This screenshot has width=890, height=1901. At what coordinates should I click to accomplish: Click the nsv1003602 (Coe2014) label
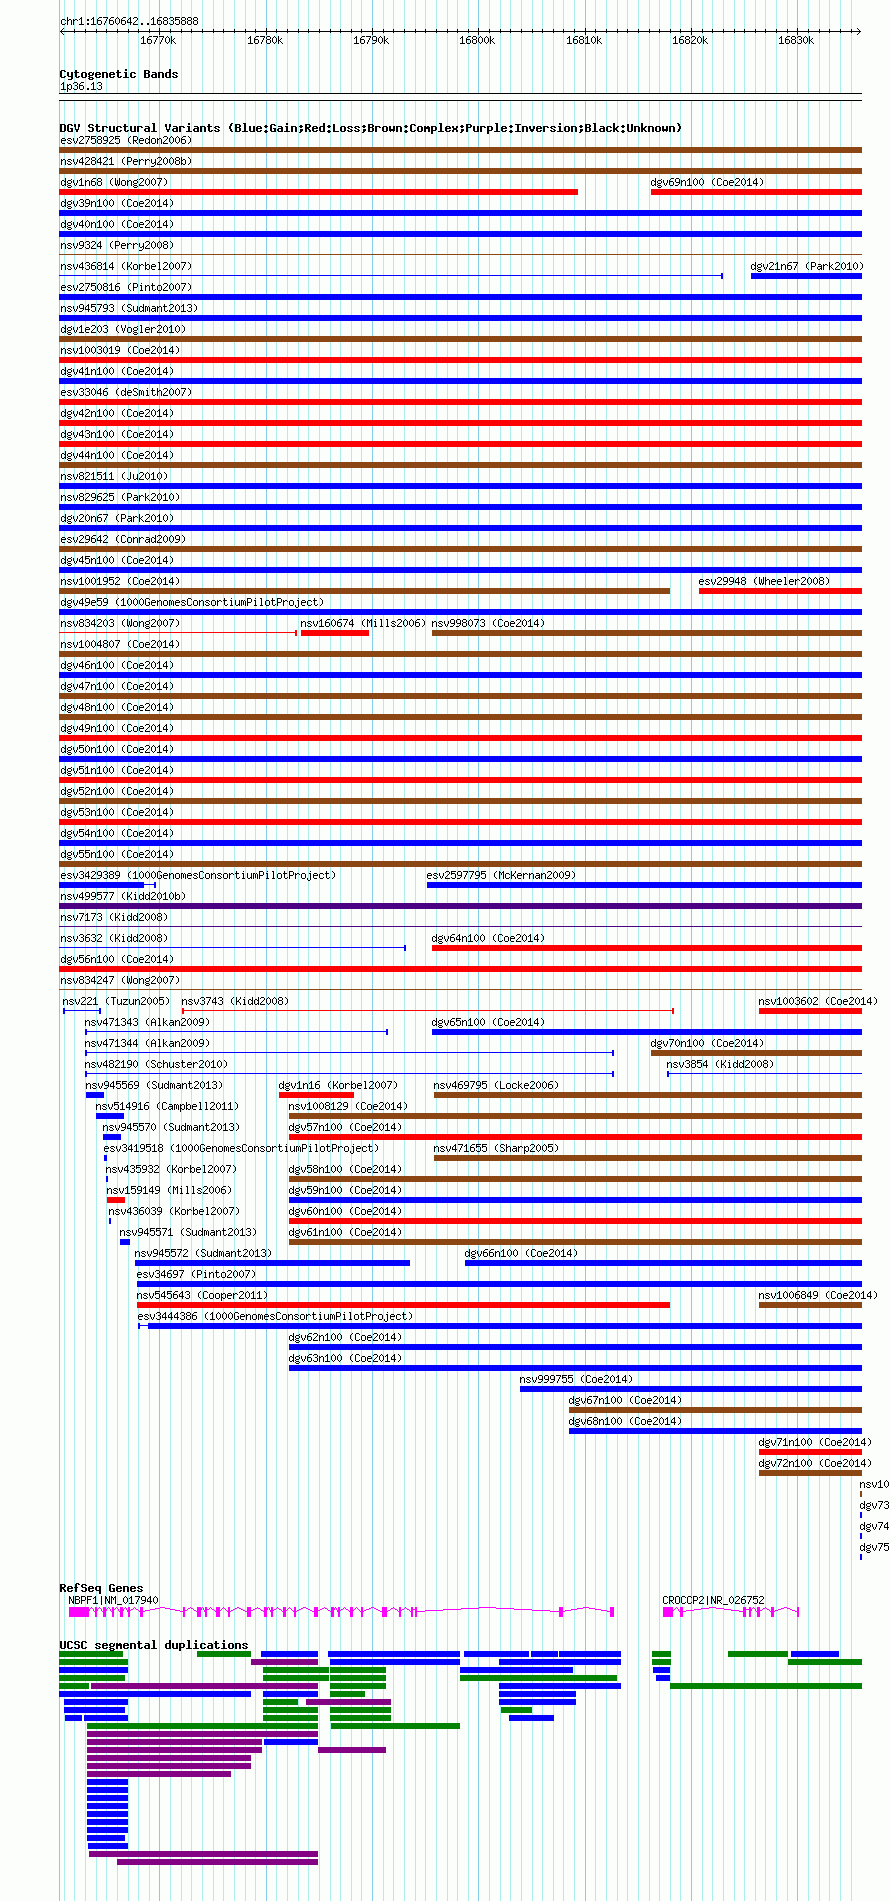click(818, 1002)
